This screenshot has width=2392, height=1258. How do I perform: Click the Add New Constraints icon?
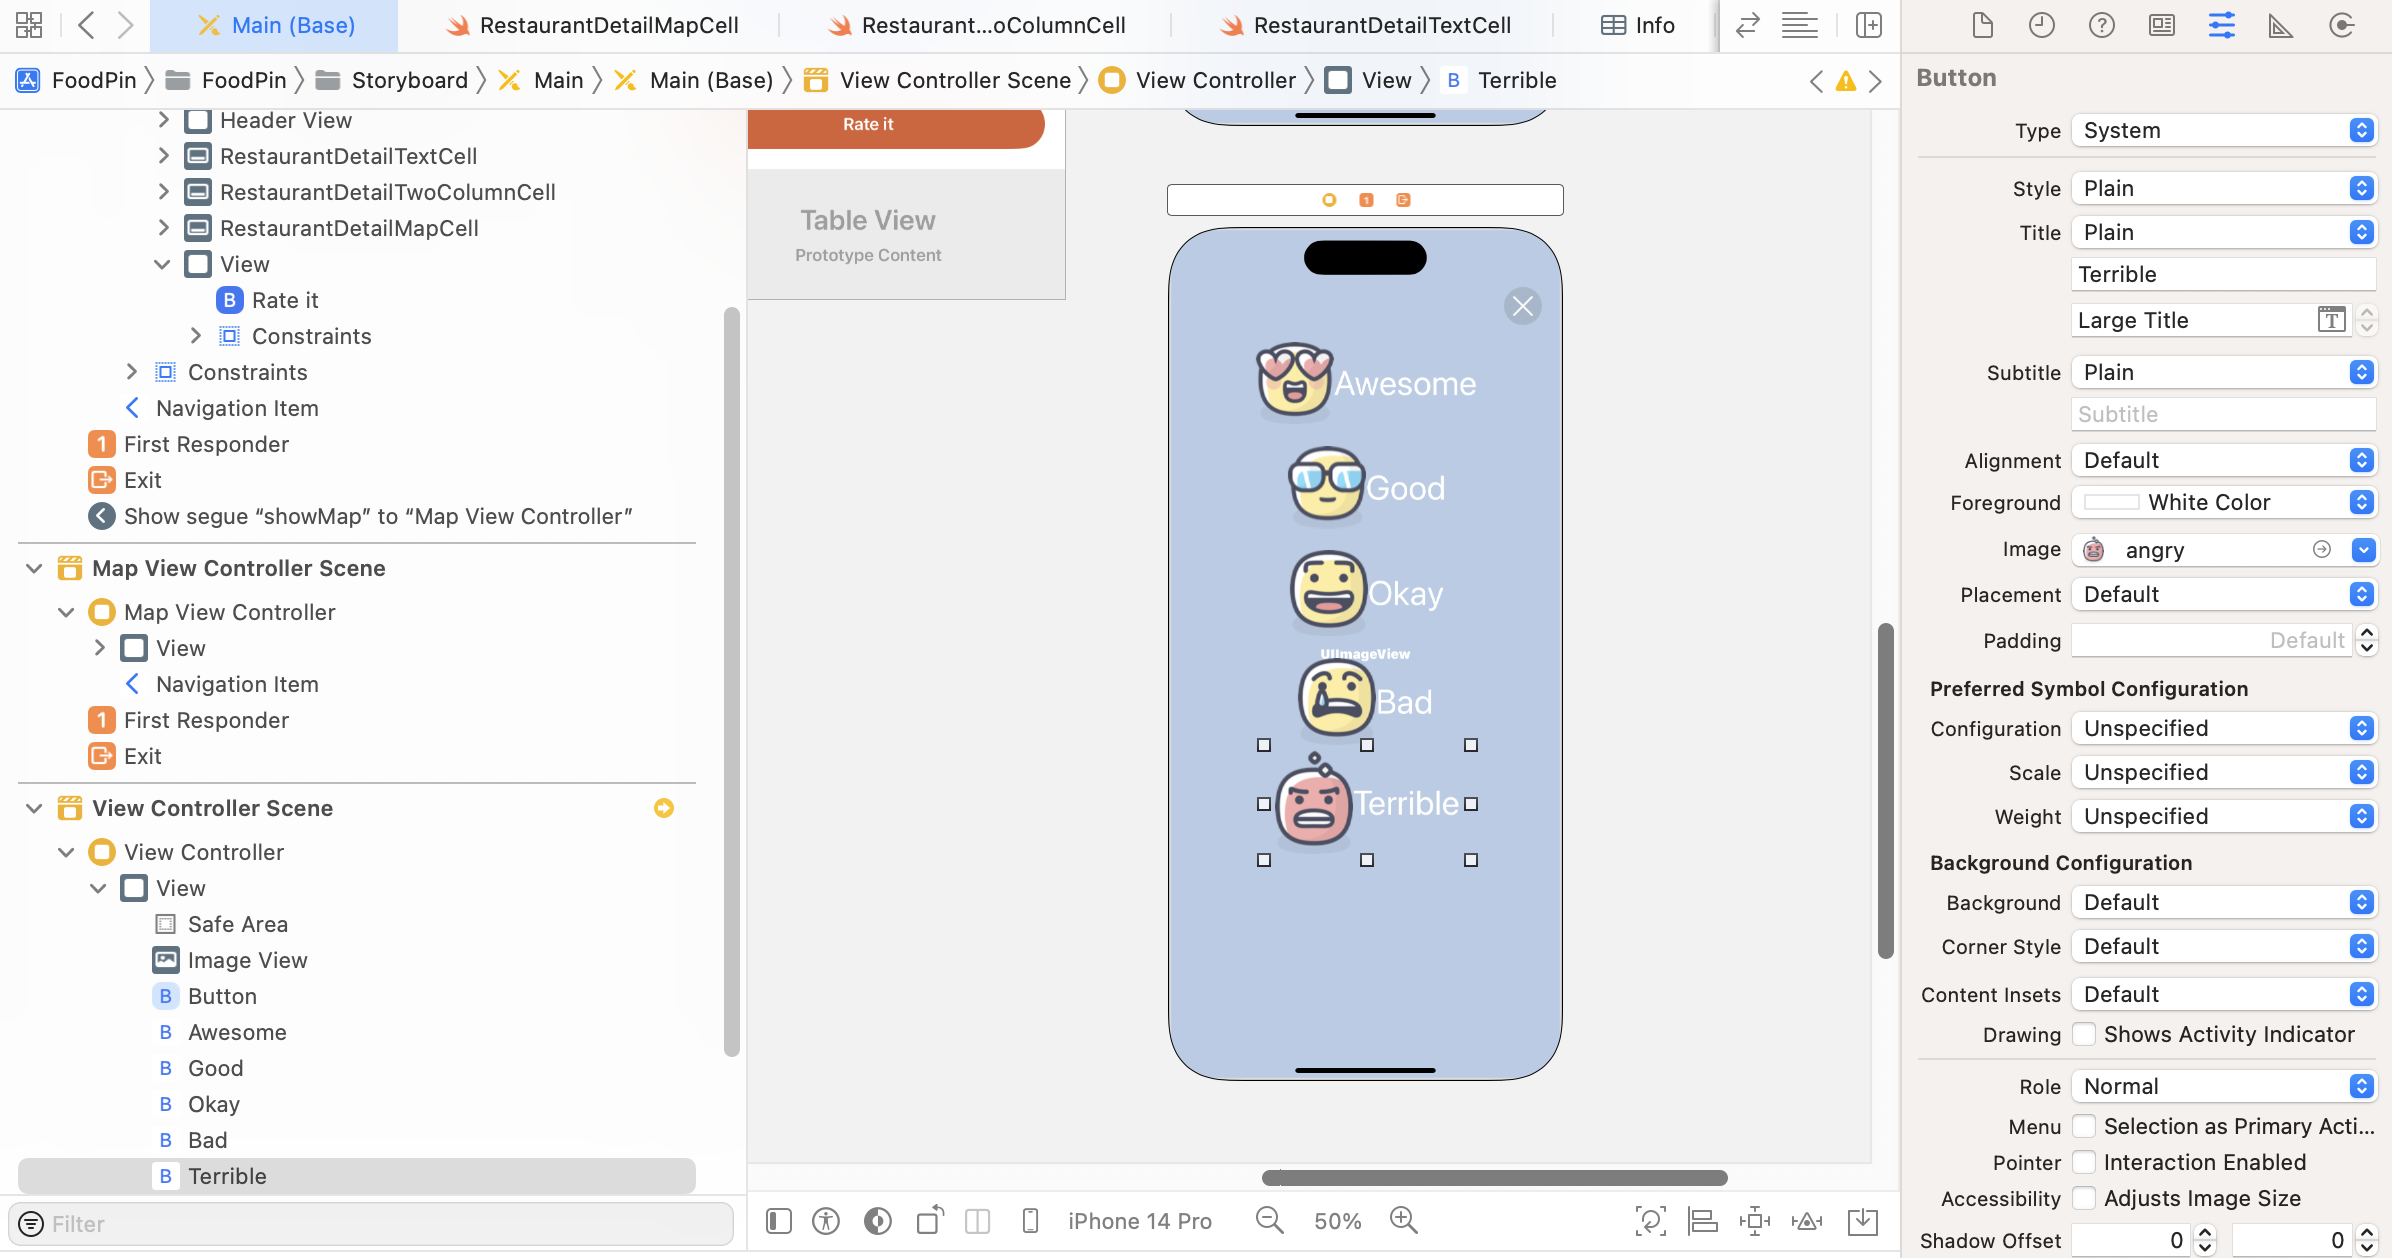point(1754,1221)
